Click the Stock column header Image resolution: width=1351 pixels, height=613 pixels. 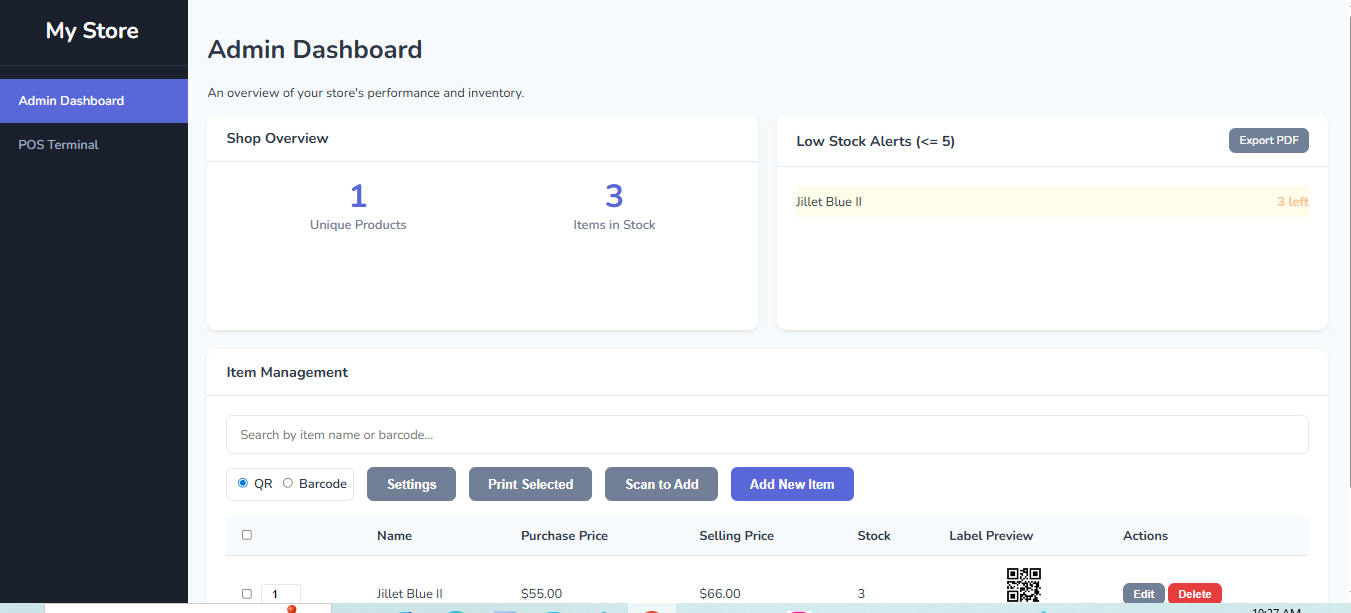point(873,536)
